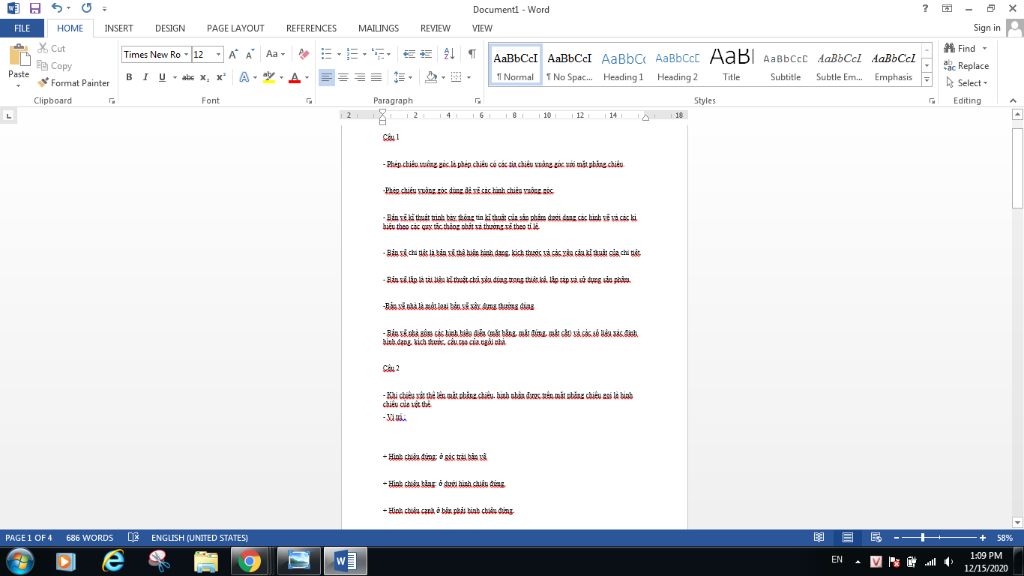The height and width of the screenshot is (576, 1024).
Task: Click the Redo/Repeat icon
Action: point(86,8)
